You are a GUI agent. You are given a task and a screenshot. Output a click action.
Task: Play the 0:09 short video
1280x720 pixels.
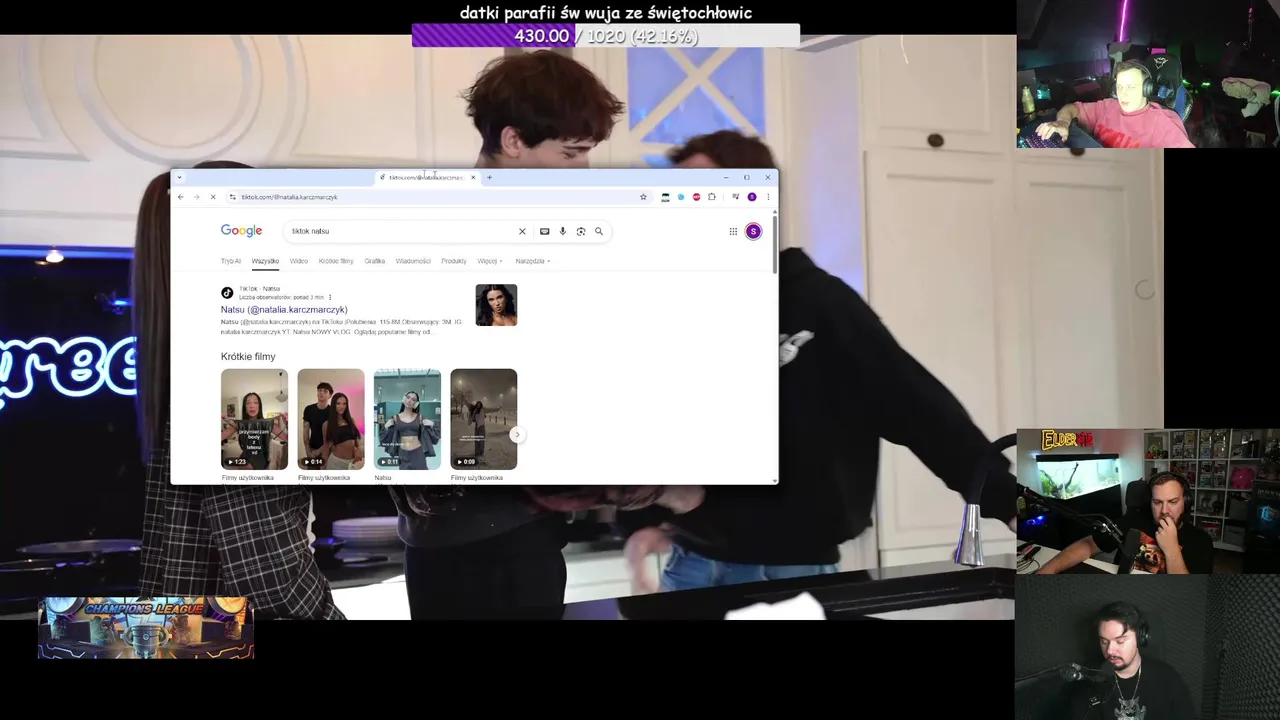pos(484,419)
